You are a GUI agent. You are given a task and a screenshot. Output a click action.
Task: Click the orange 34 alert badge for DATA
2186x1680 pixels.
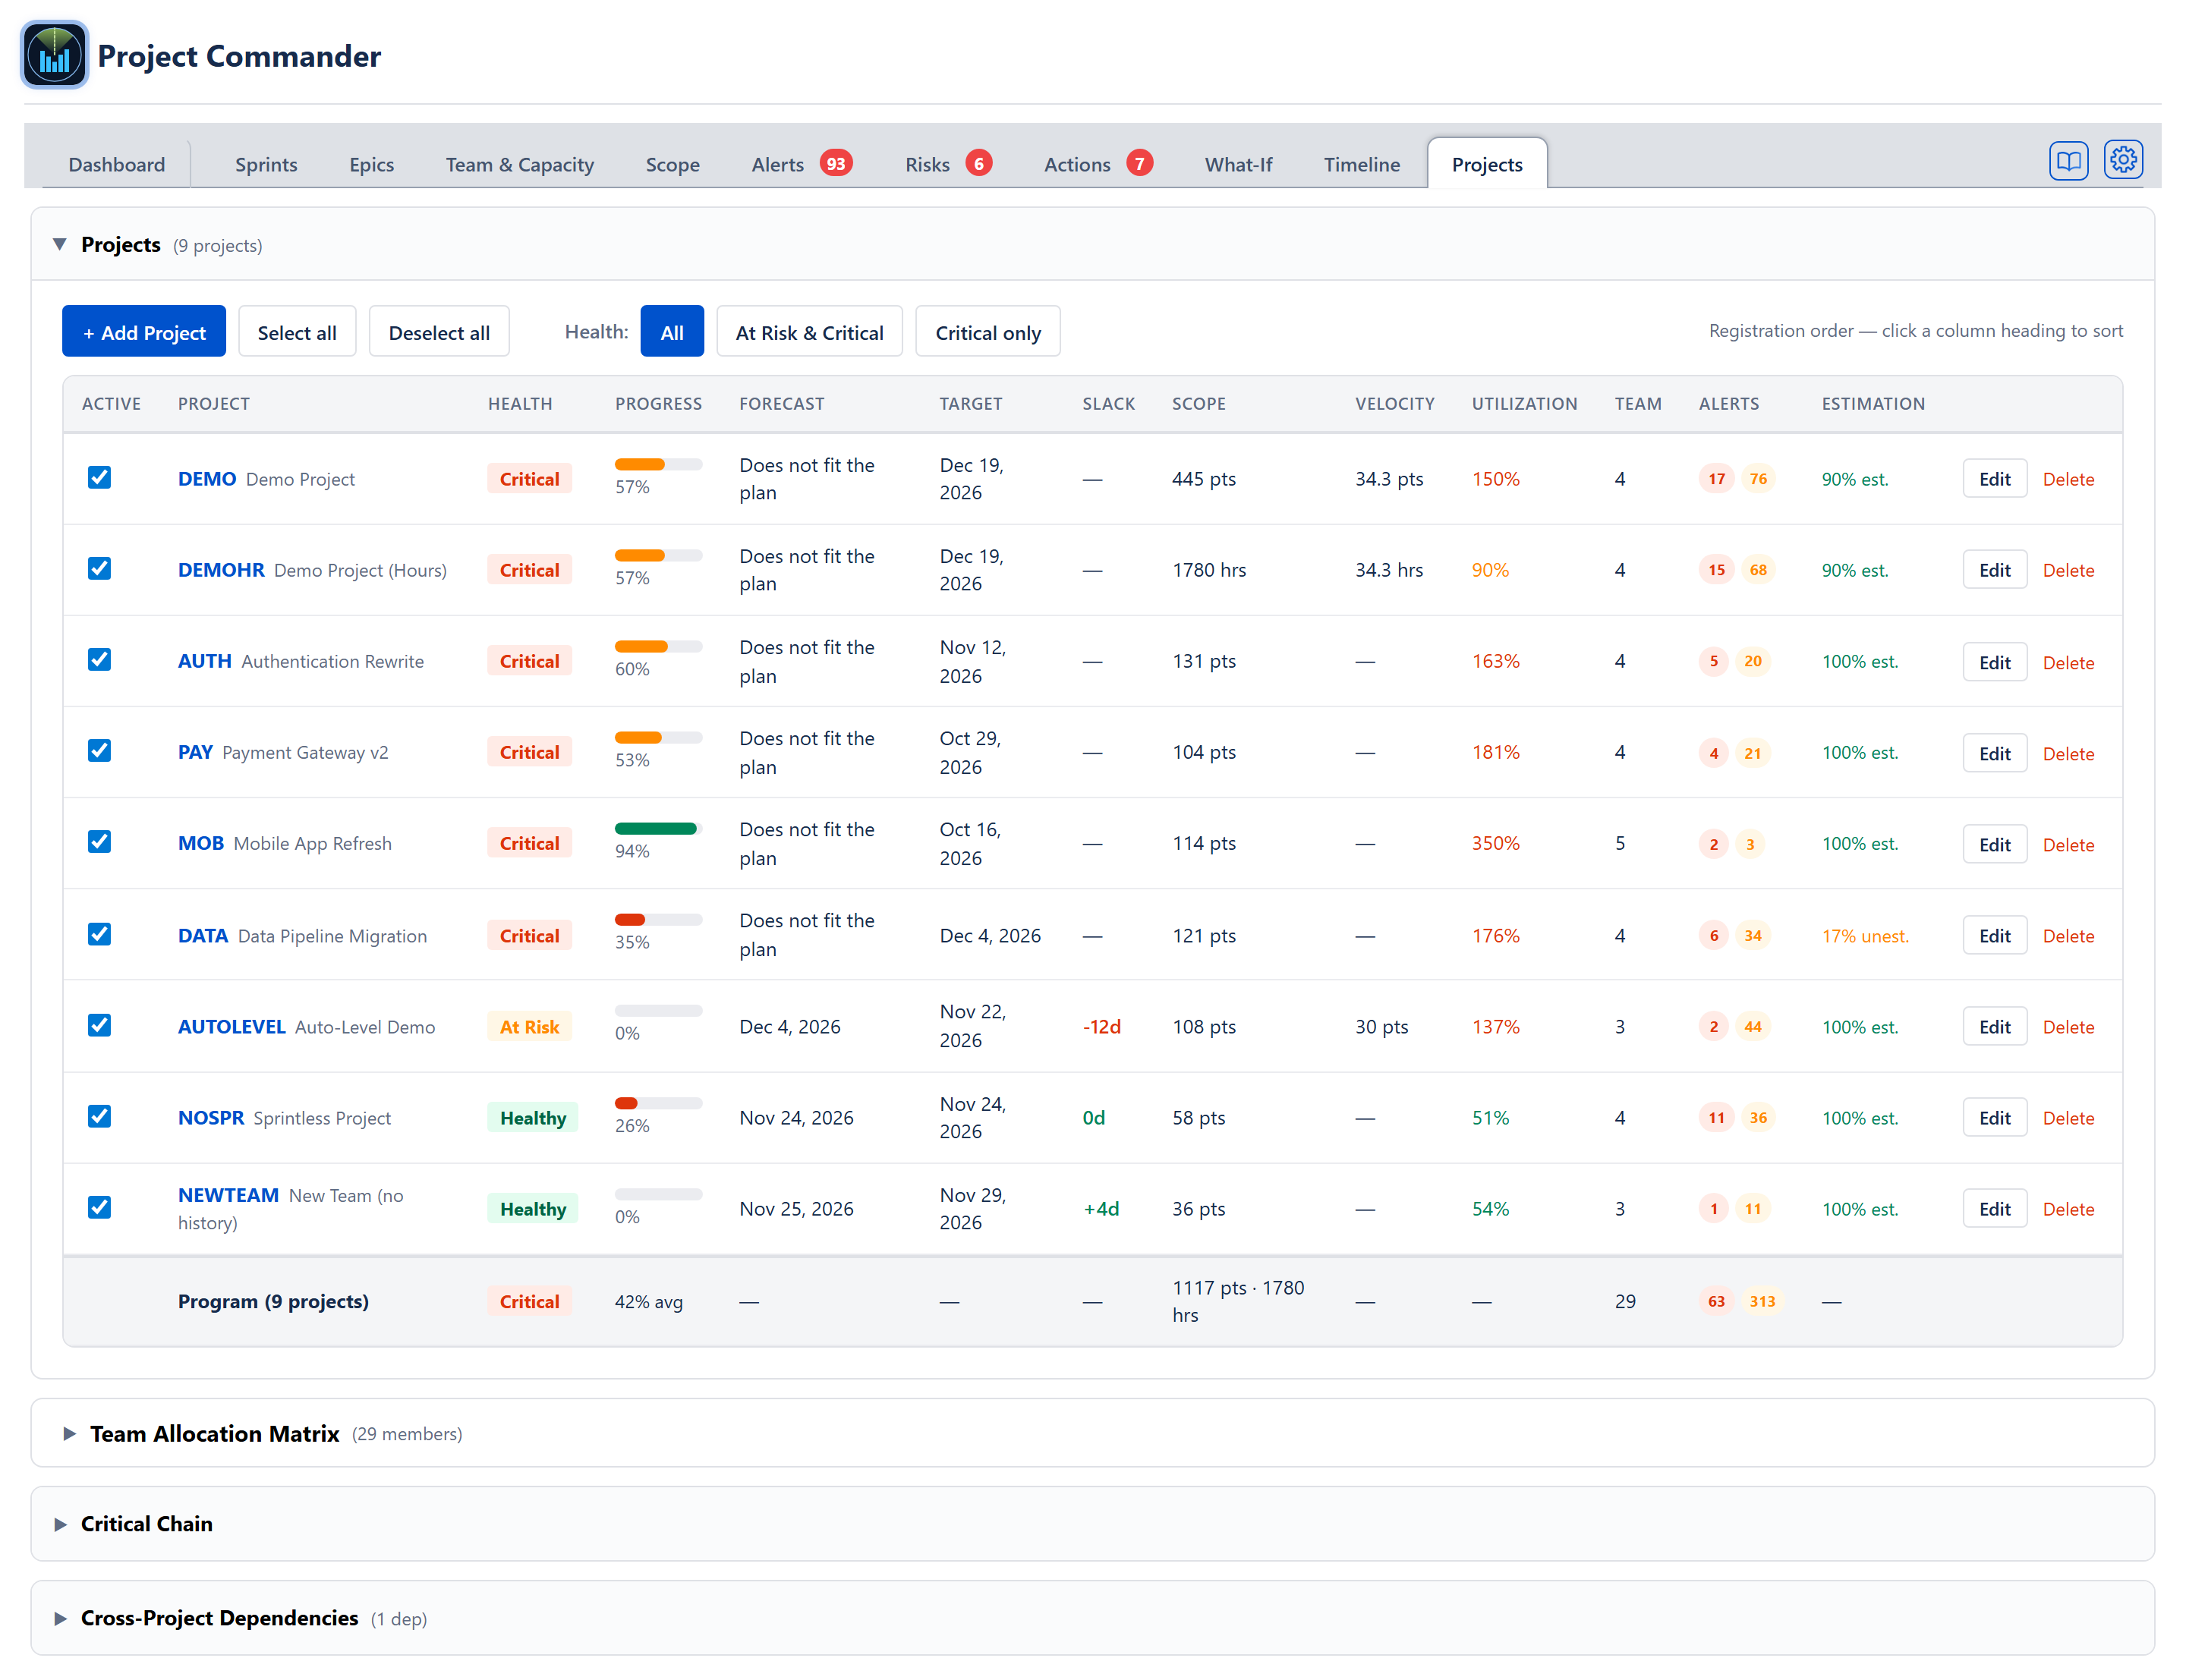coord(1752,936)
